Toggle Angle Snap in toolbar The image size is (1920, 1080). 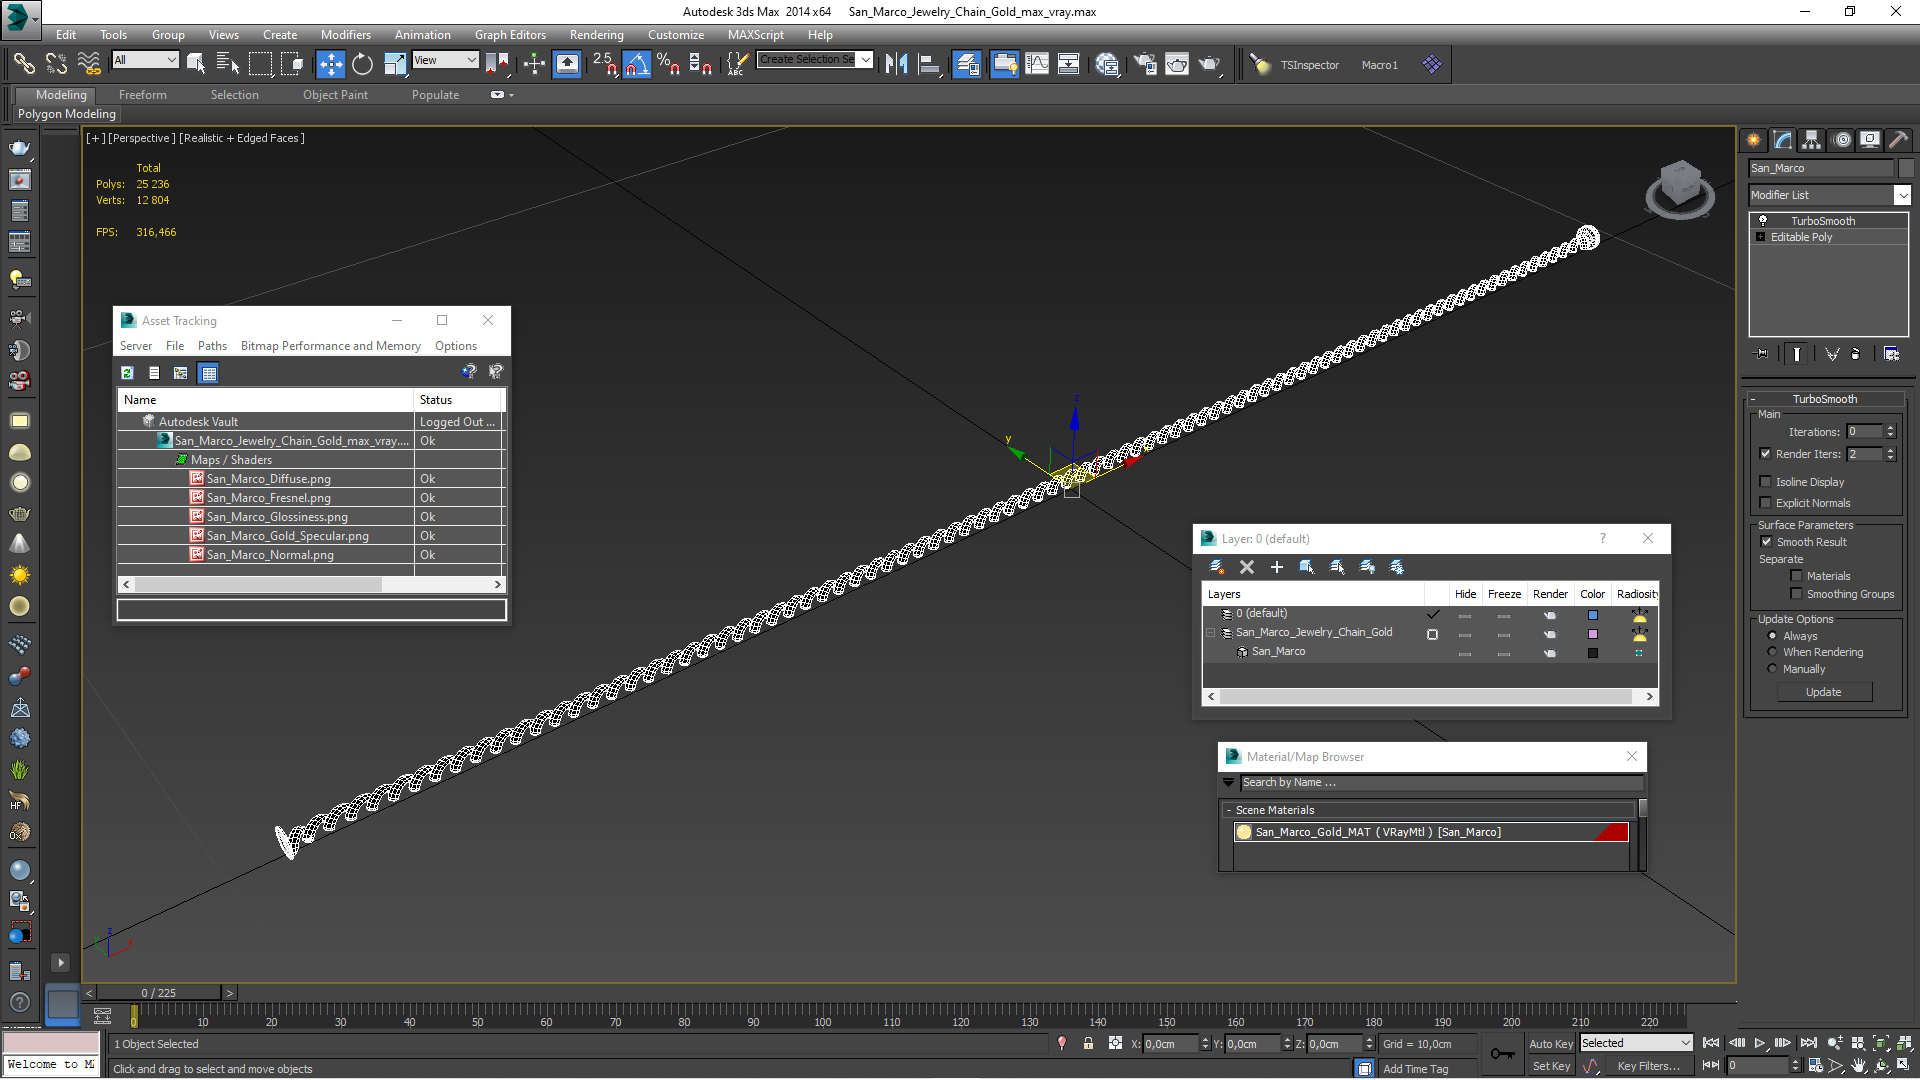coord(636,64)
